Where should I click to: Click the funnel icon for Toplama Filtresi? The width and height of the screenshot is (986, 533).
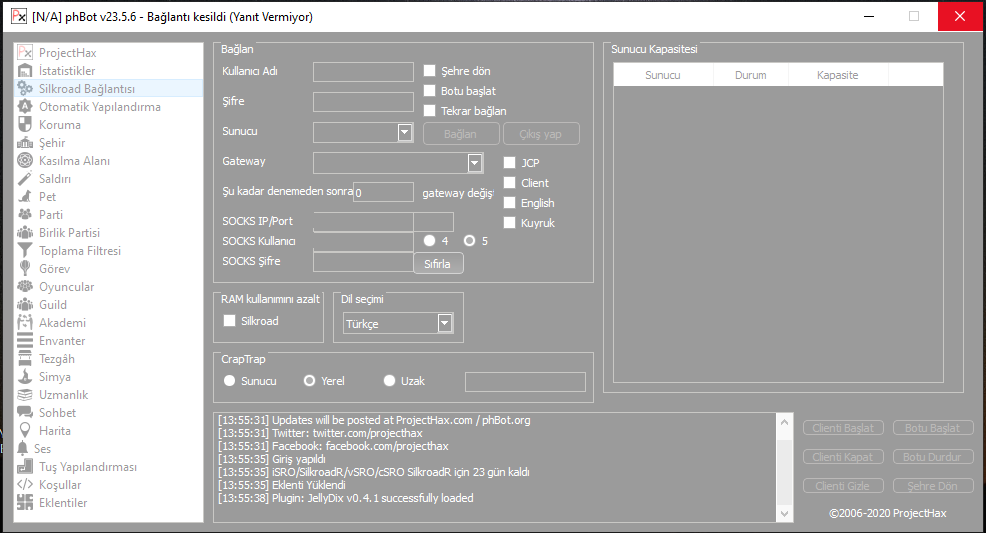pyautogui.click(x=25, y=251)
